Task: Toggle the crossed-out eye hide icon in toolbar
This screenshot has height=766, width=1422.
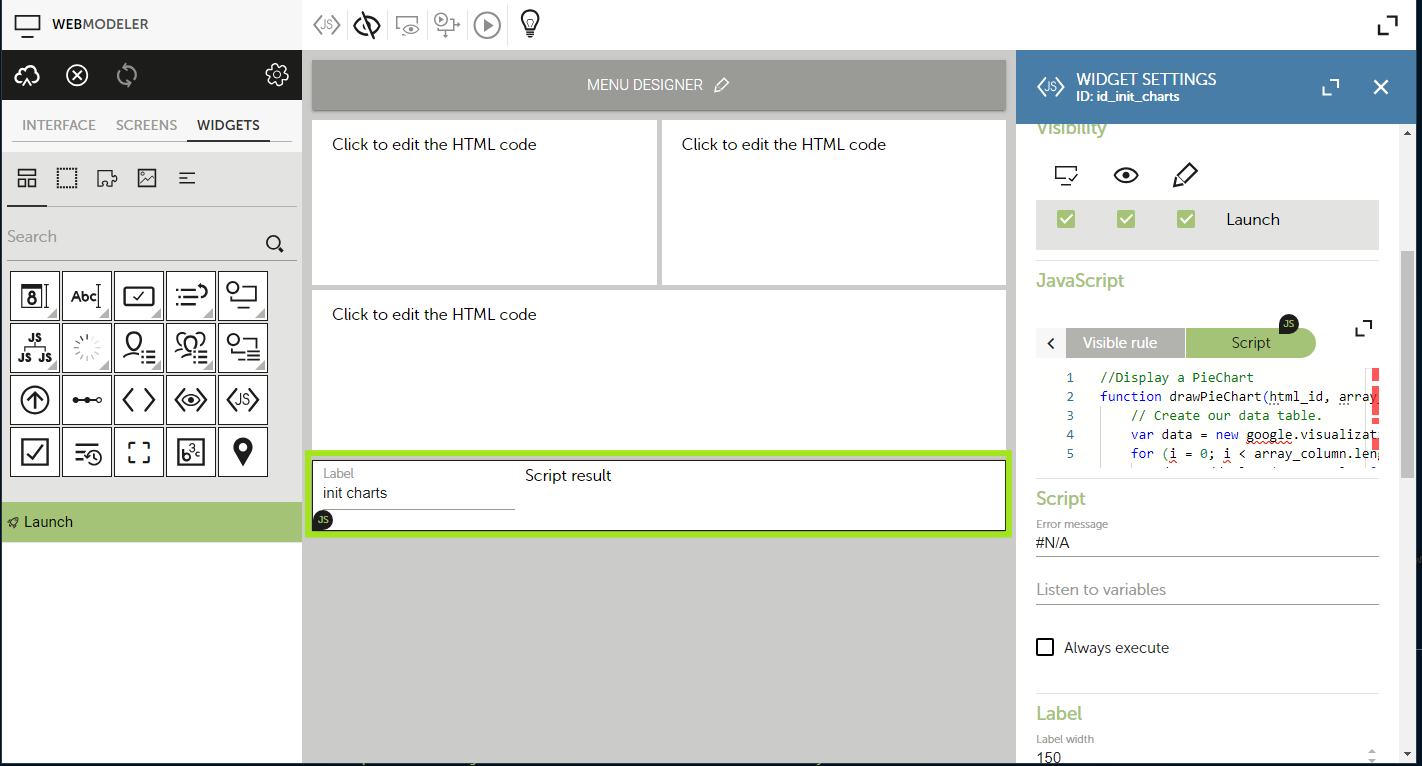Action: pos(367,25)
